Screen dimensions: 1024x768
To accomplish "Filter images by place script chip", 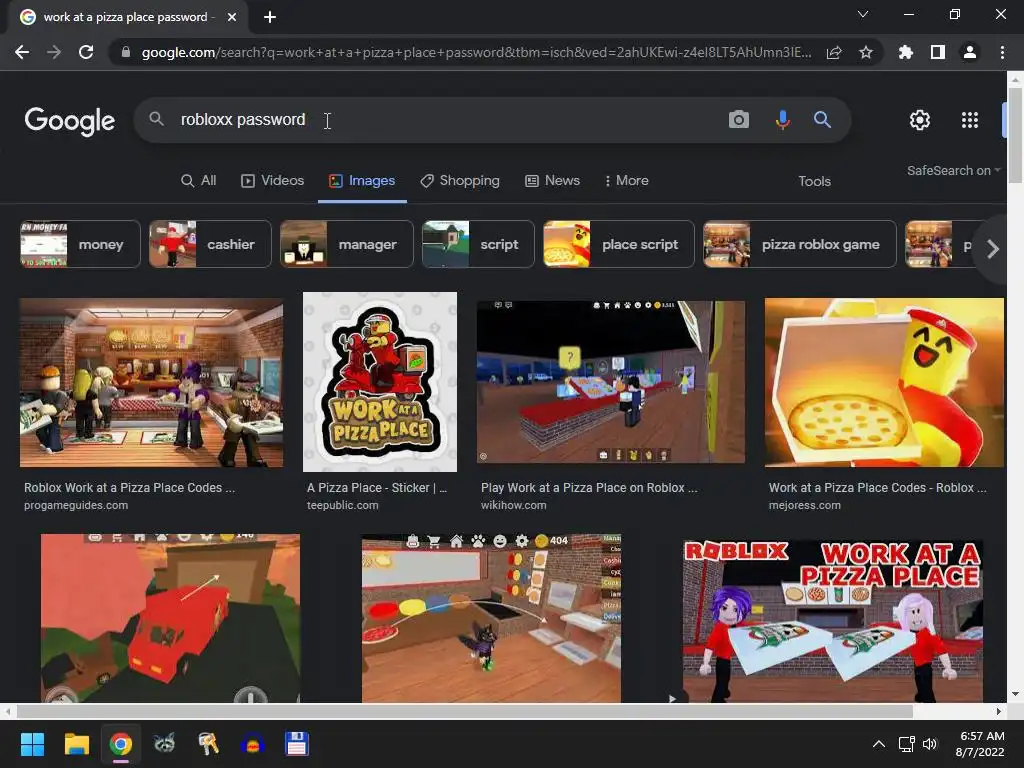I will [x=618, y=244].
